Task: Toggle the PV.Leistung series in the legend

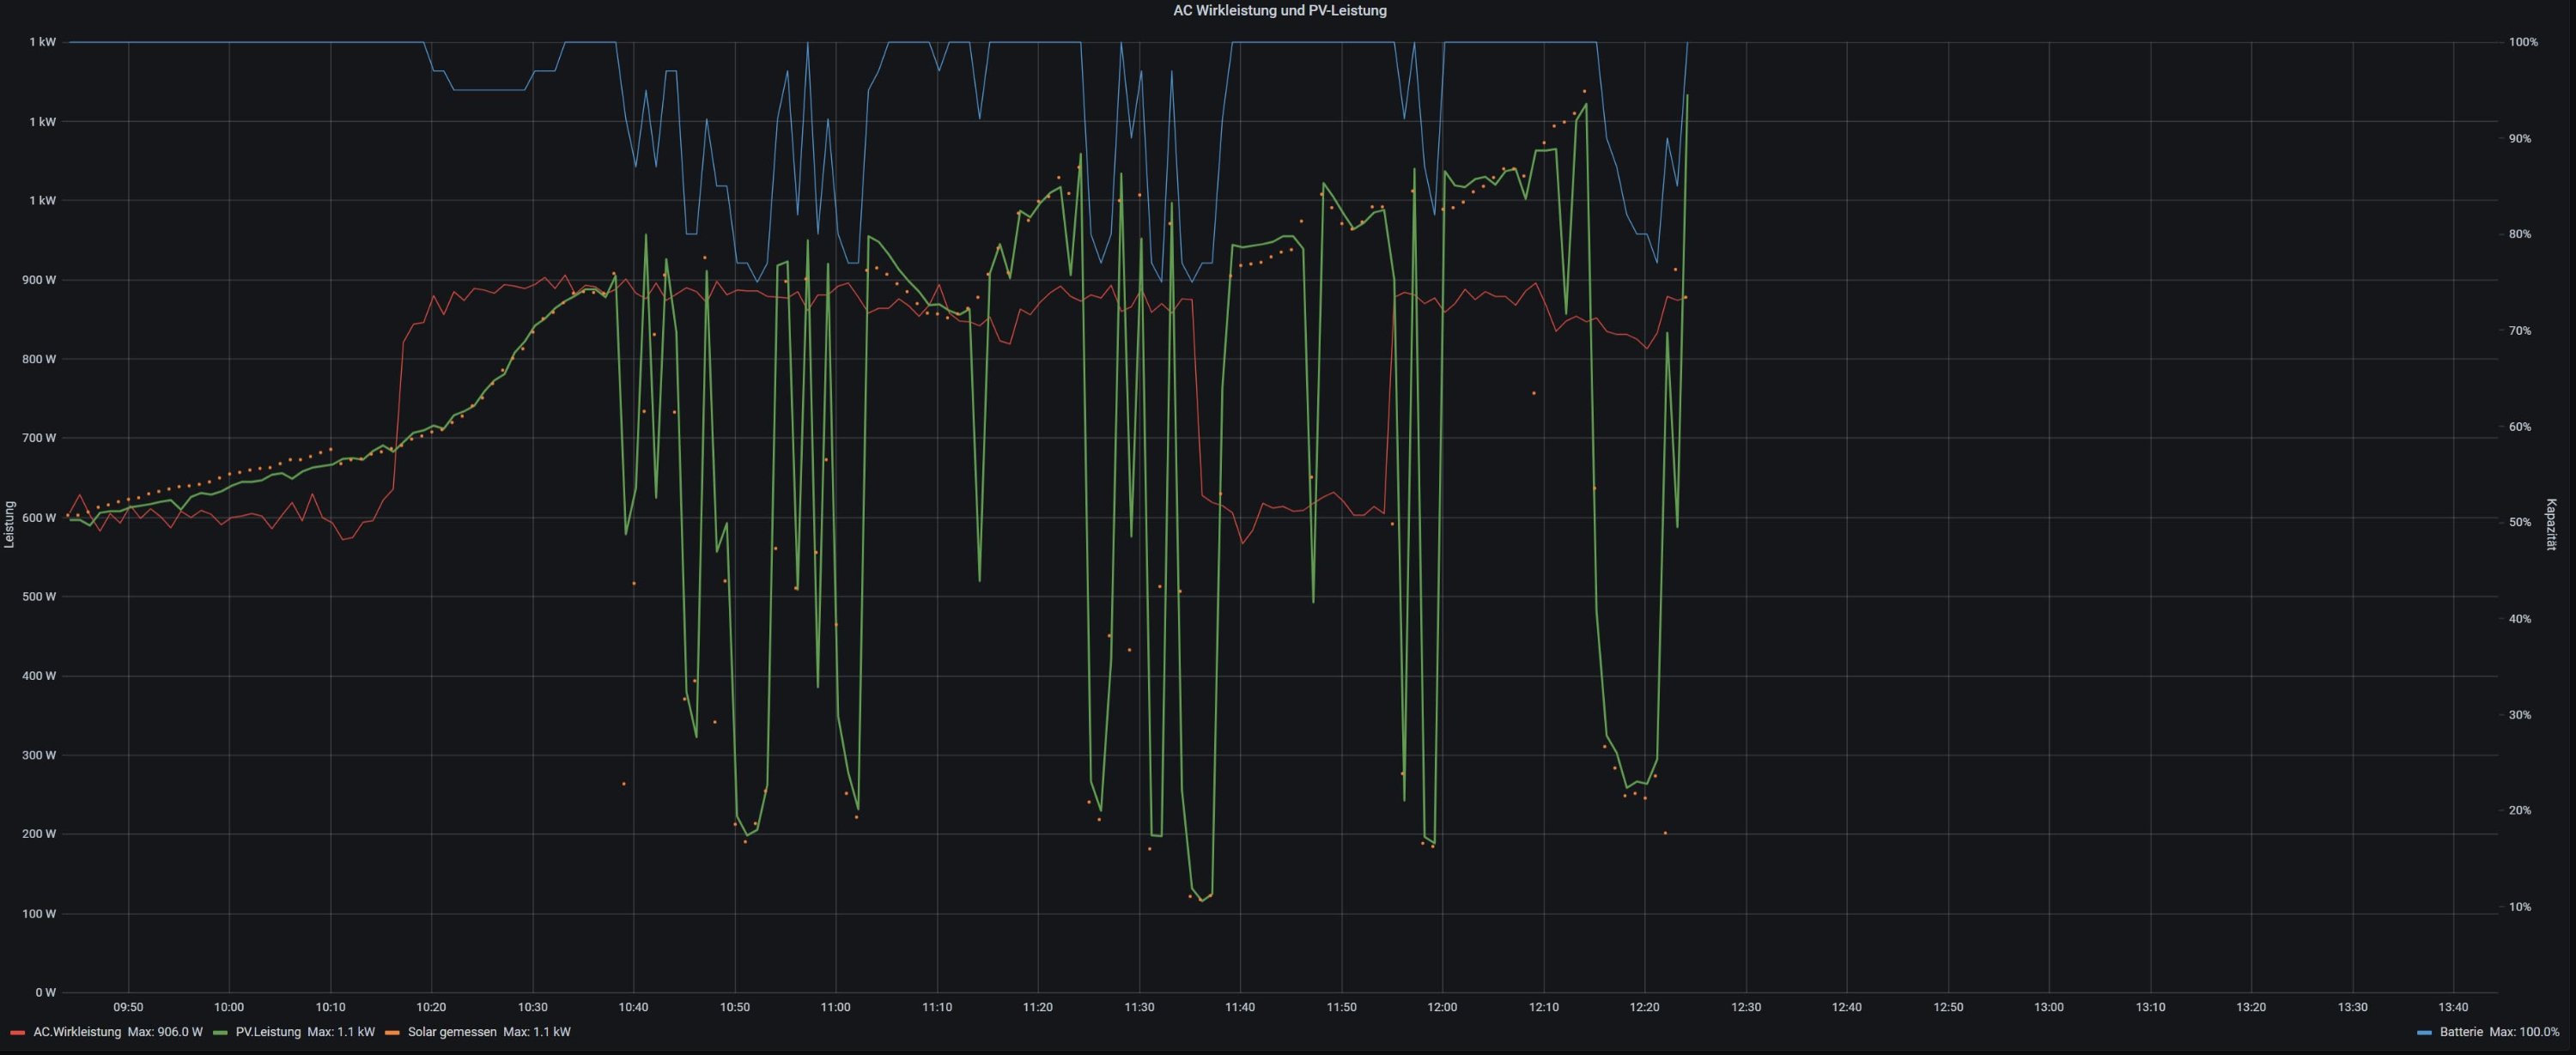Action: click(268, 1032)
